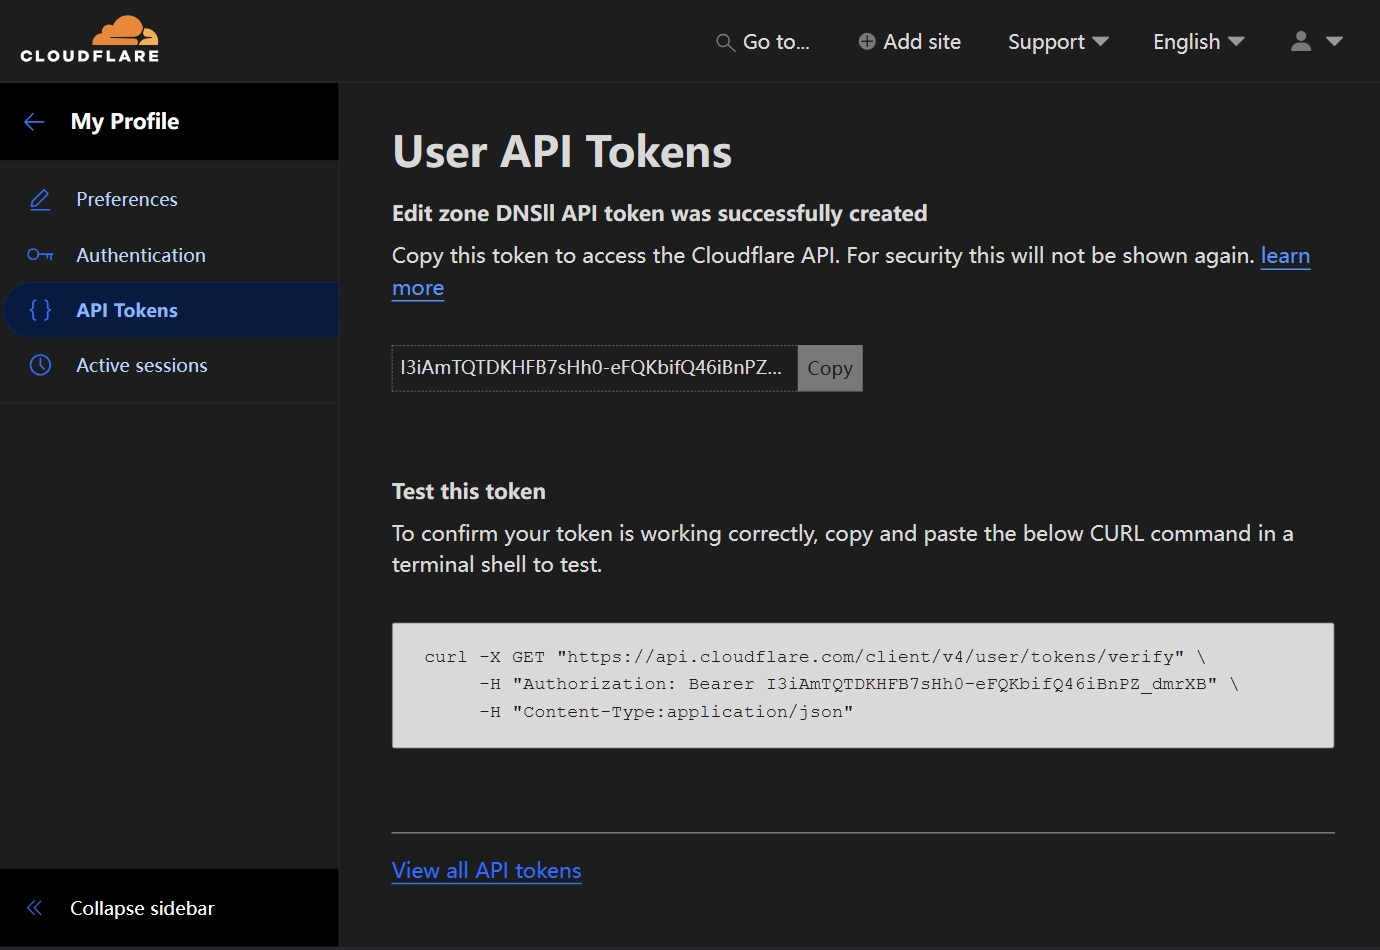Click the Content-Type header line in code
Screen dimensions: 1380x950
[666, 712]
